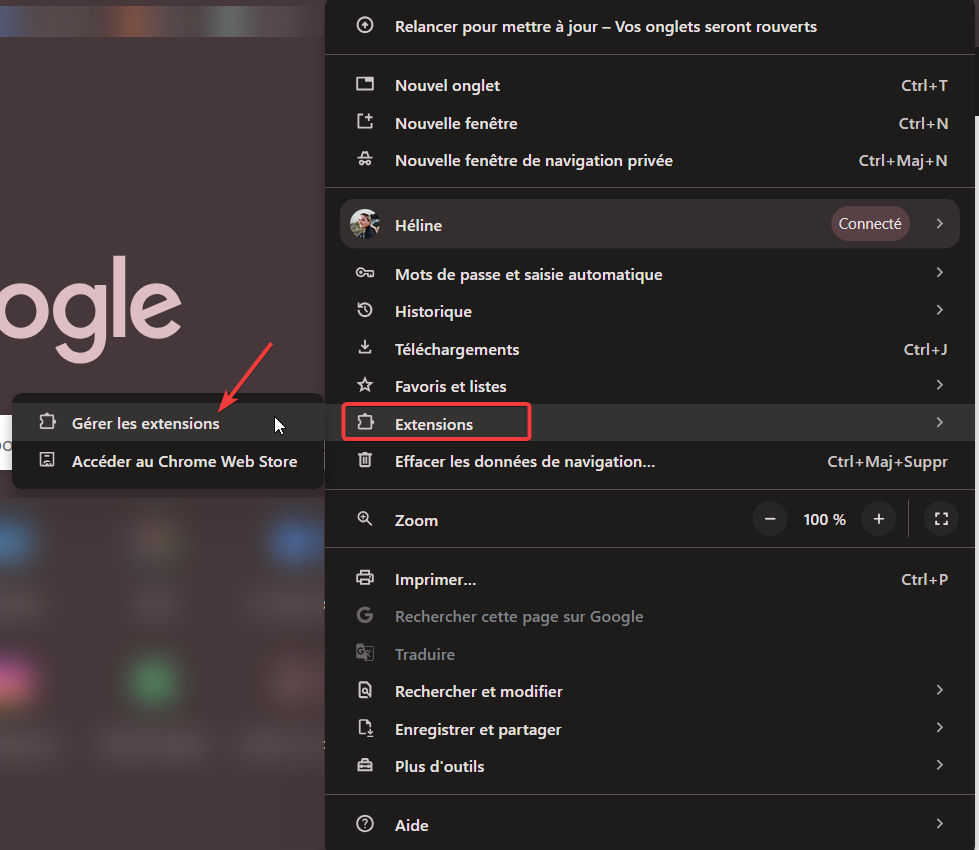Click the Traduire translate icon
Viewport: 979px width, 850px height.
coord(365,653)
